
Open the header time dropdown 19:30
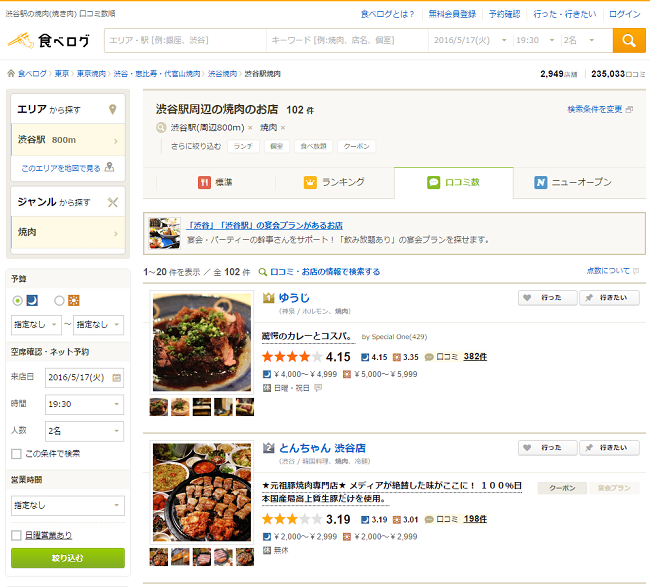click(x=535, y=40)
